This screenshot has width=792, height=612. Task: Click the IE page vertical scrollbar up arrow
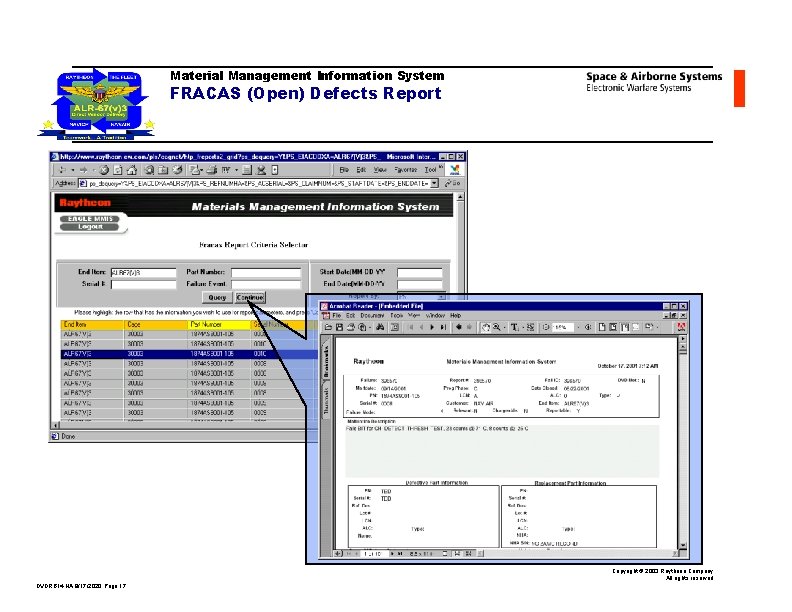[x=460, y=197]
